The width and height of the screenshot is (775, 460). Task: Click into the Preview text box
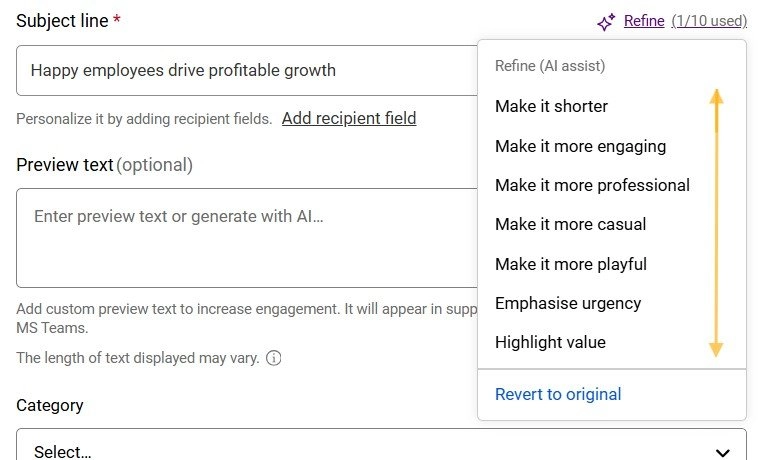pos(240,238)
